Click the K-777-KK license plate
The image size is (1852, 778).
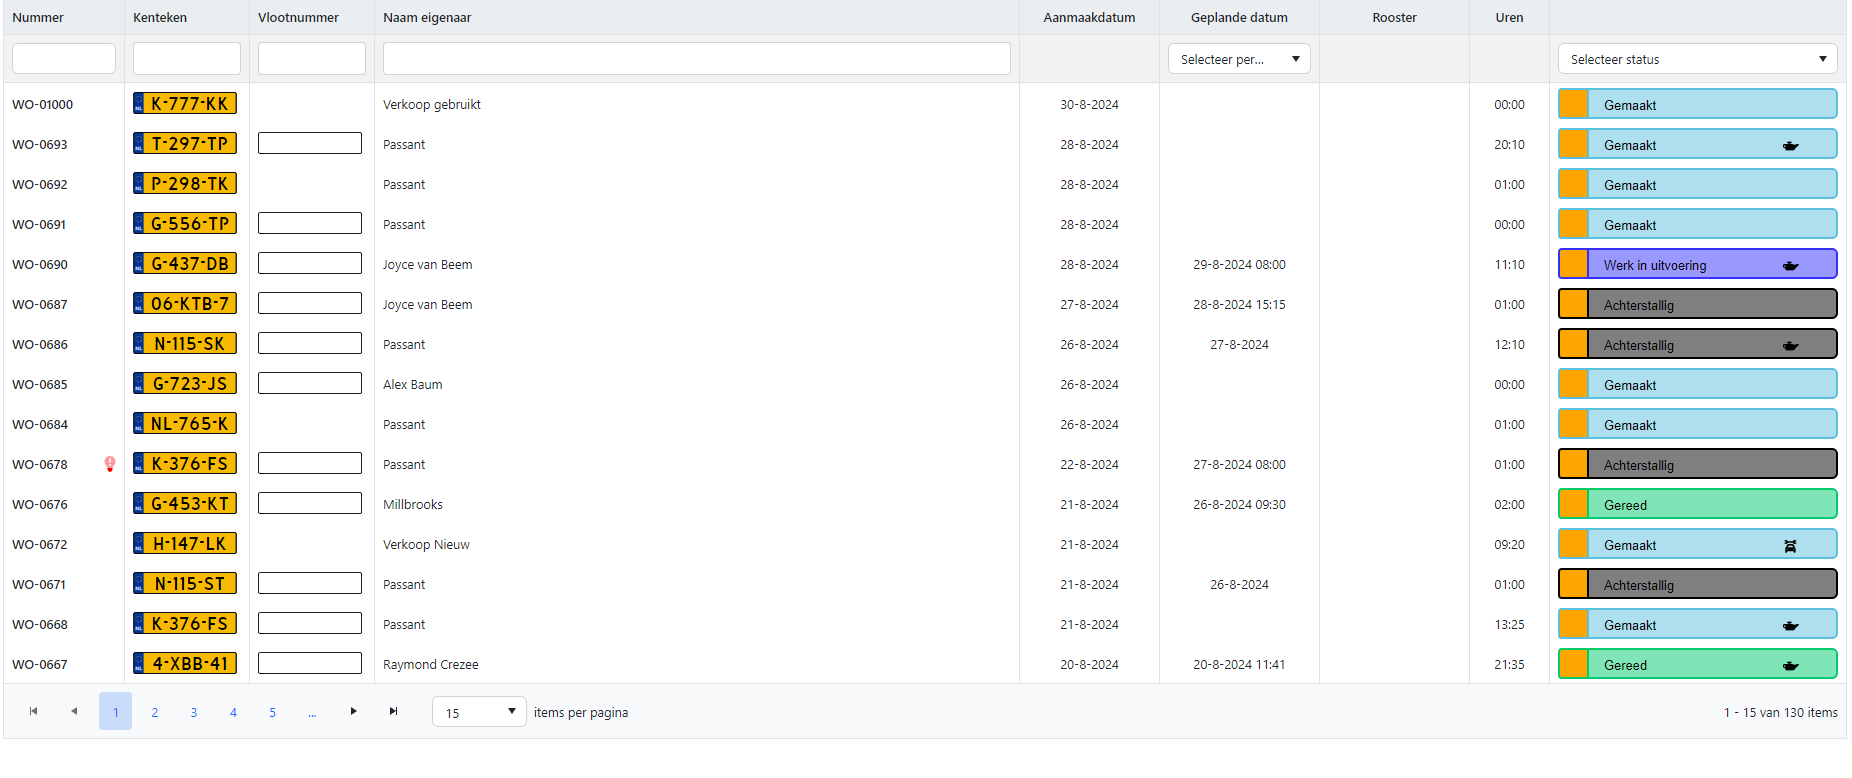pos(185,104)
